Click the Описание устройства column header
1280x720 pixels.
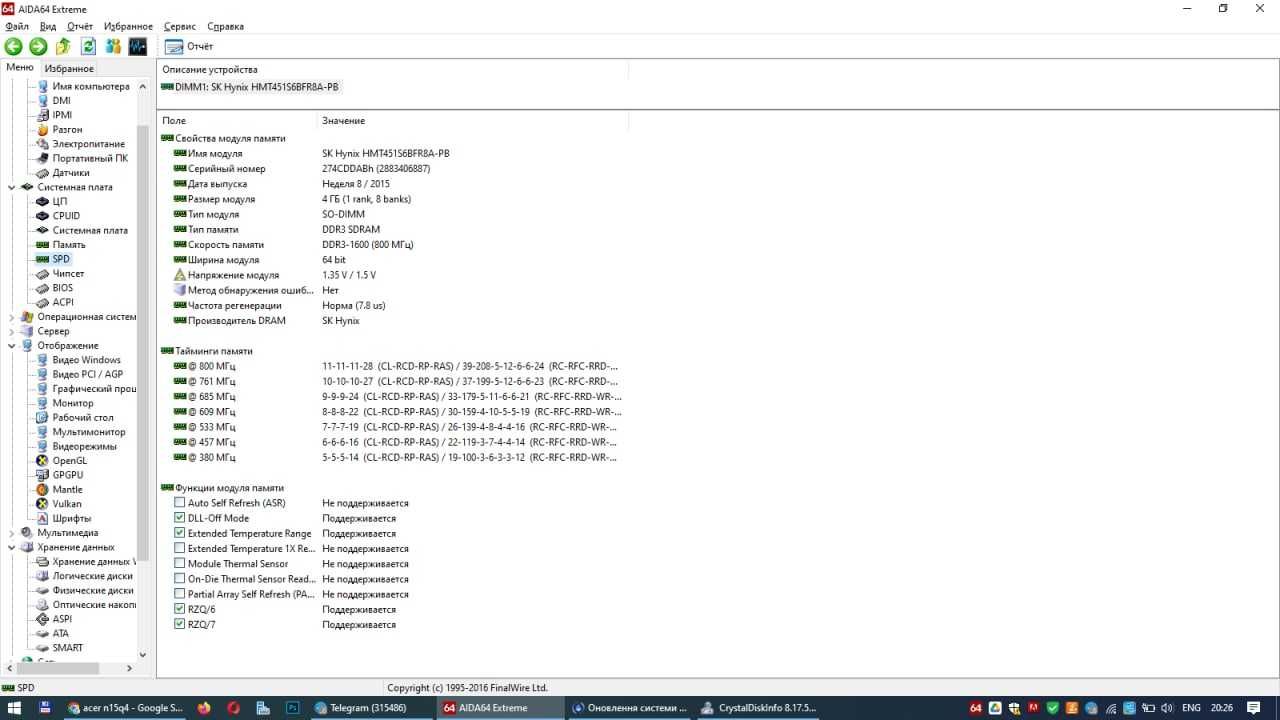pyautogui.click(x=393, y=69)
